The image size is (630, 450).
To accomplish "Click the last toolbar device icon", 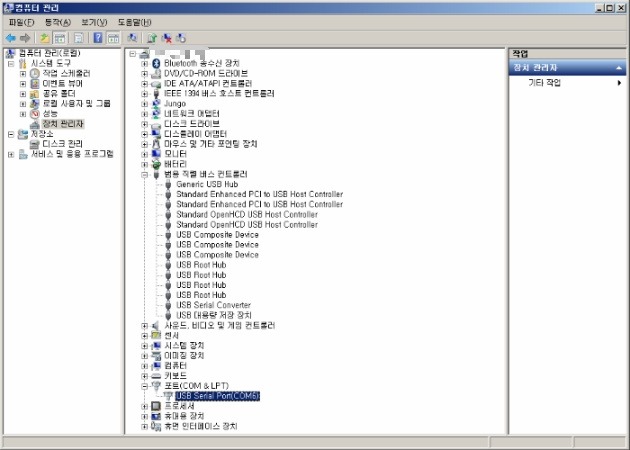I will pyautogui.click(x=181, y=38).
